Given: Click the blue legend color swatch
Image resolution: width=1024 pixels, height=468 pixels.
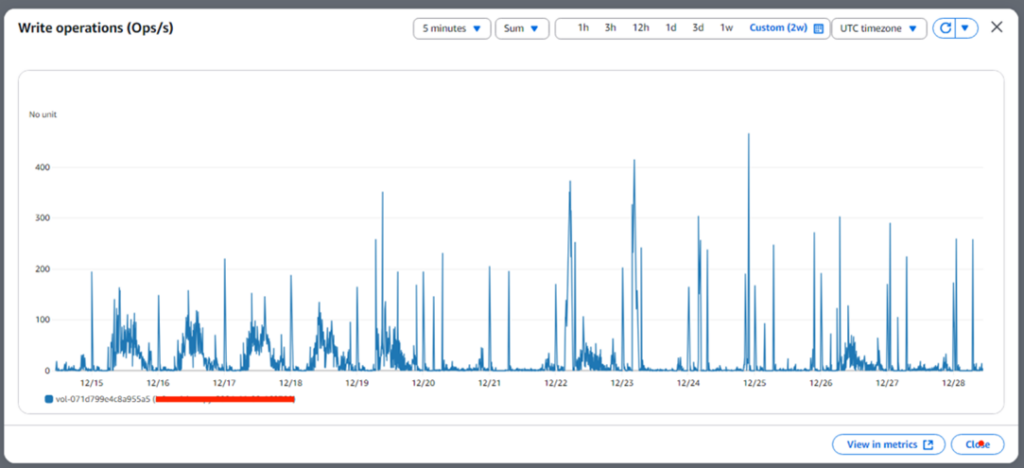Looking at the screenshot, I should point(48,399).
